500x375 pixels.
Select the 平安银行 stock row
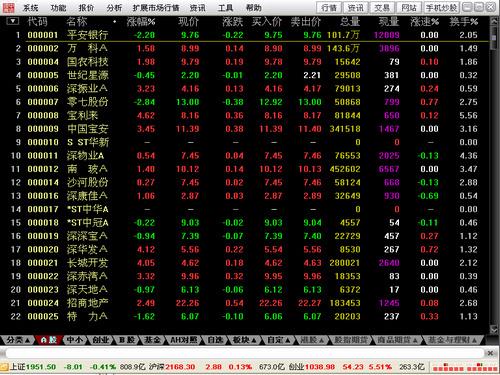247,35
